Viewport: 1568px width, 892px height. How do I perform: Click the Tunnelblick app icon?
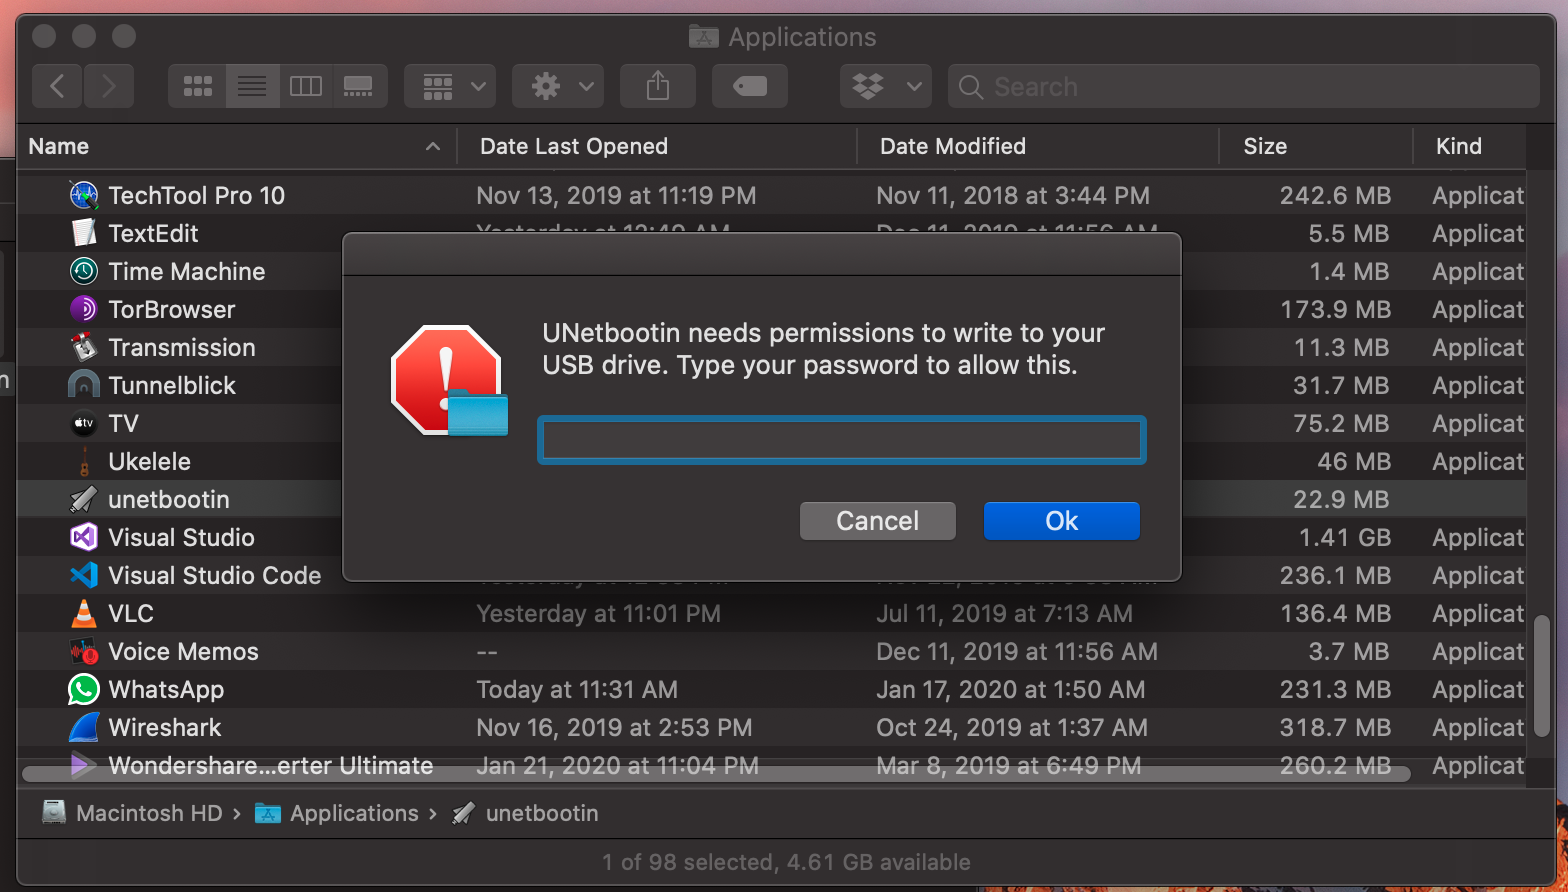84,385
